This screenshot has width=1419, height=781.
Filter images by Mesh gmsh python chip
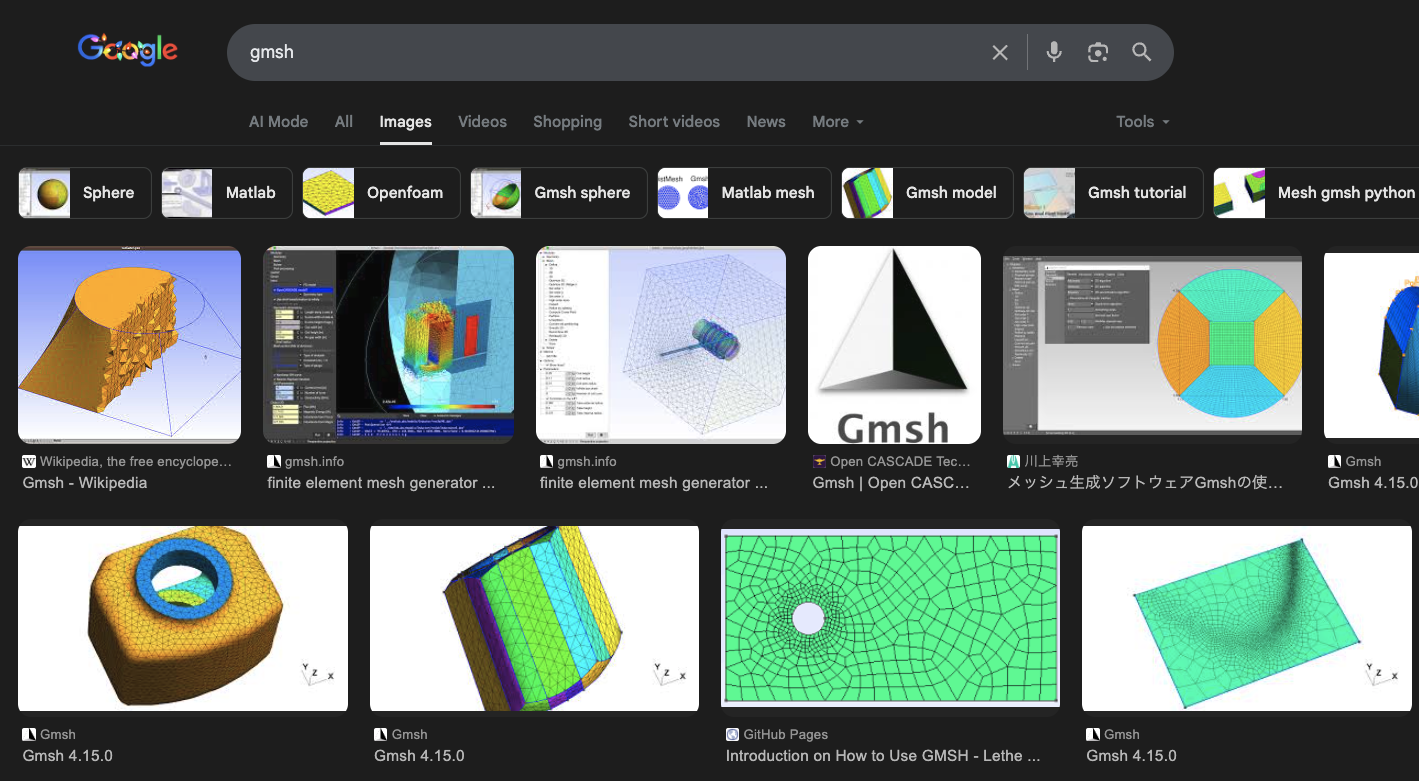tap(1316, 193)
